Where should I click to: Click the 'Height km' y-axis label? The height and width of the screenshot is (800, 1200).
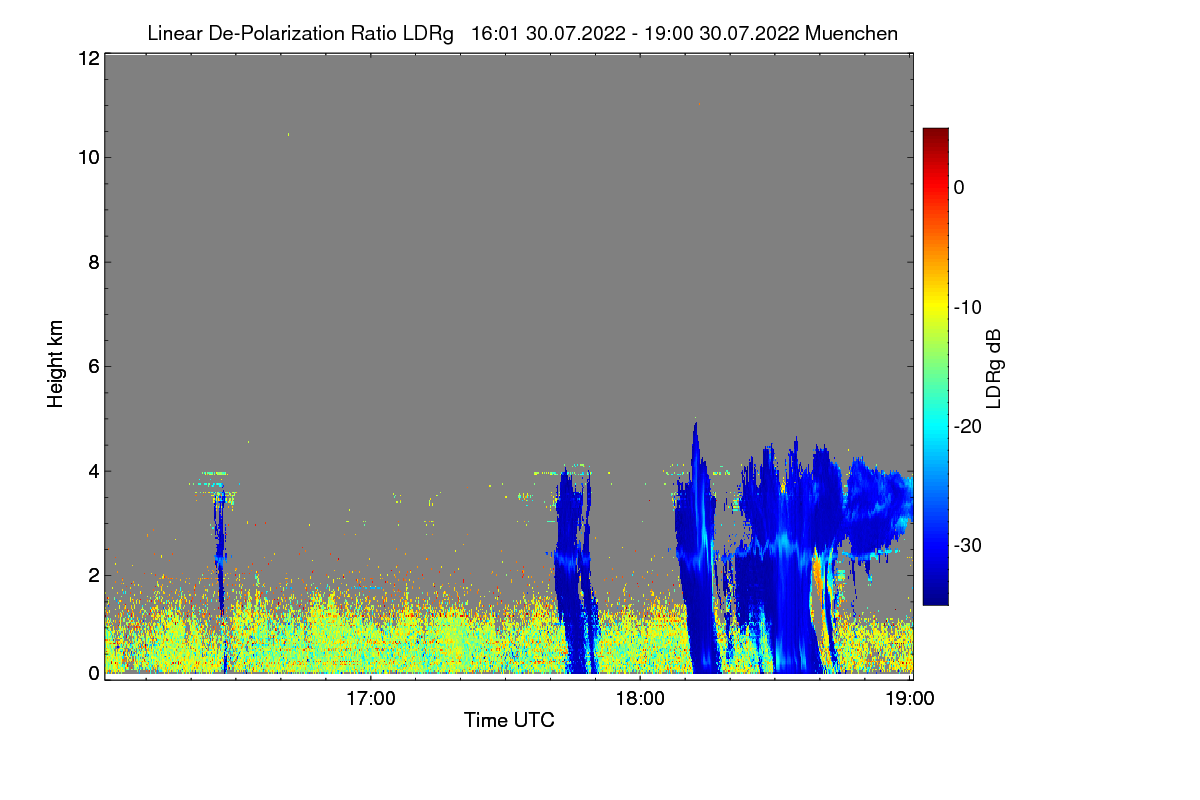click(55, 365)
